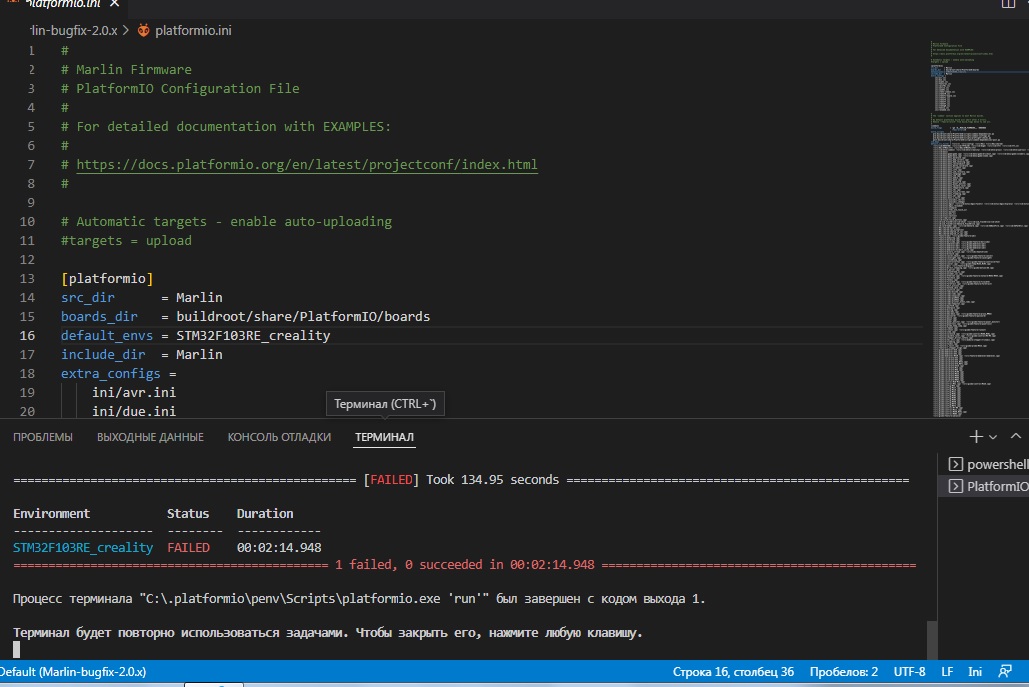Viewport: 1029px width, 687px height.
Task: Open the terminal launch profile dropdown
Action: click(x=993, y=437)
